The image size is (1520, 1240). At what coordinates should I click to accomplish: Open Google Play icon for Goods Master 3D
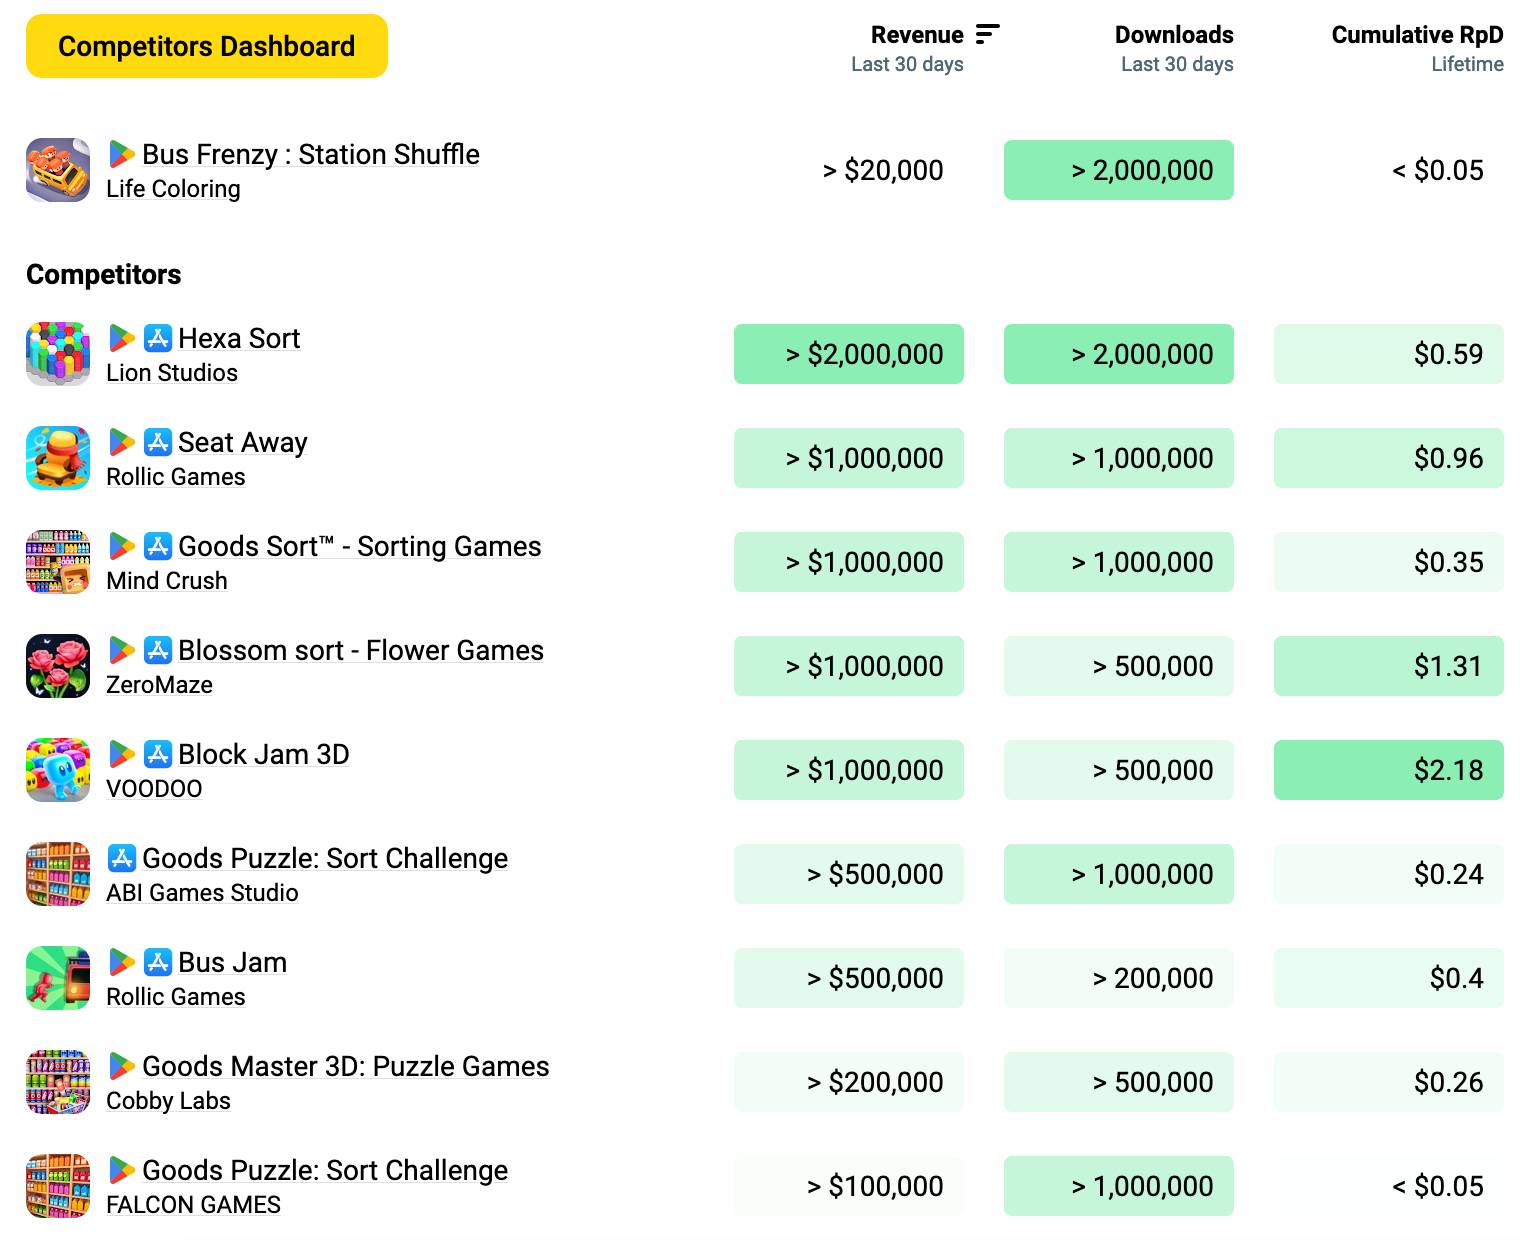pos(122,1066)
